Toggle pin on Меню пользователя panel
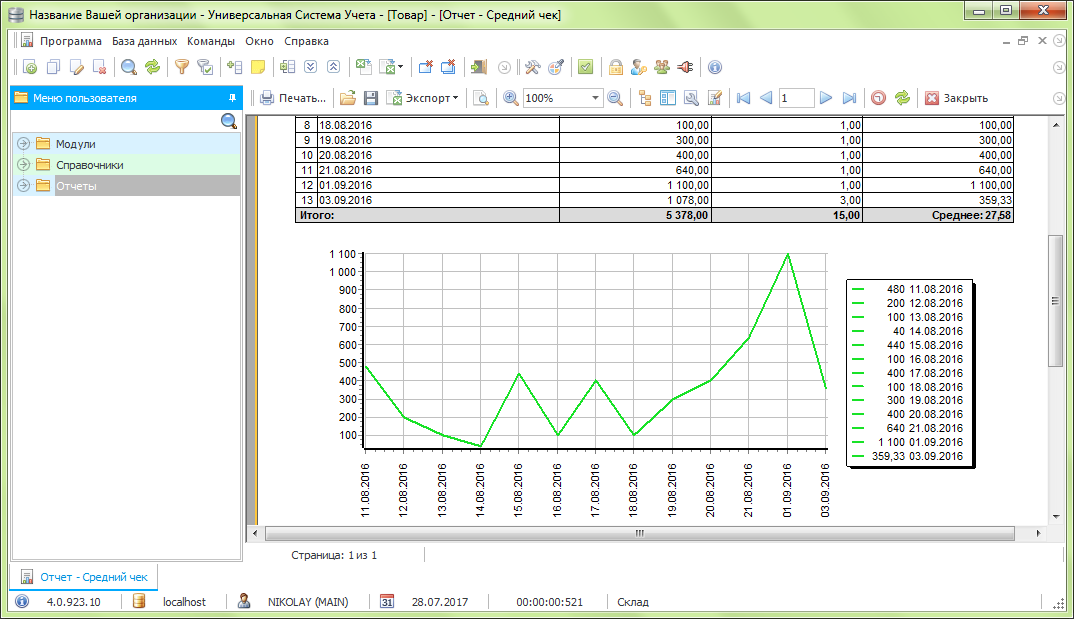The width and height of the screenshot is (1074, 619). [232, 98]
